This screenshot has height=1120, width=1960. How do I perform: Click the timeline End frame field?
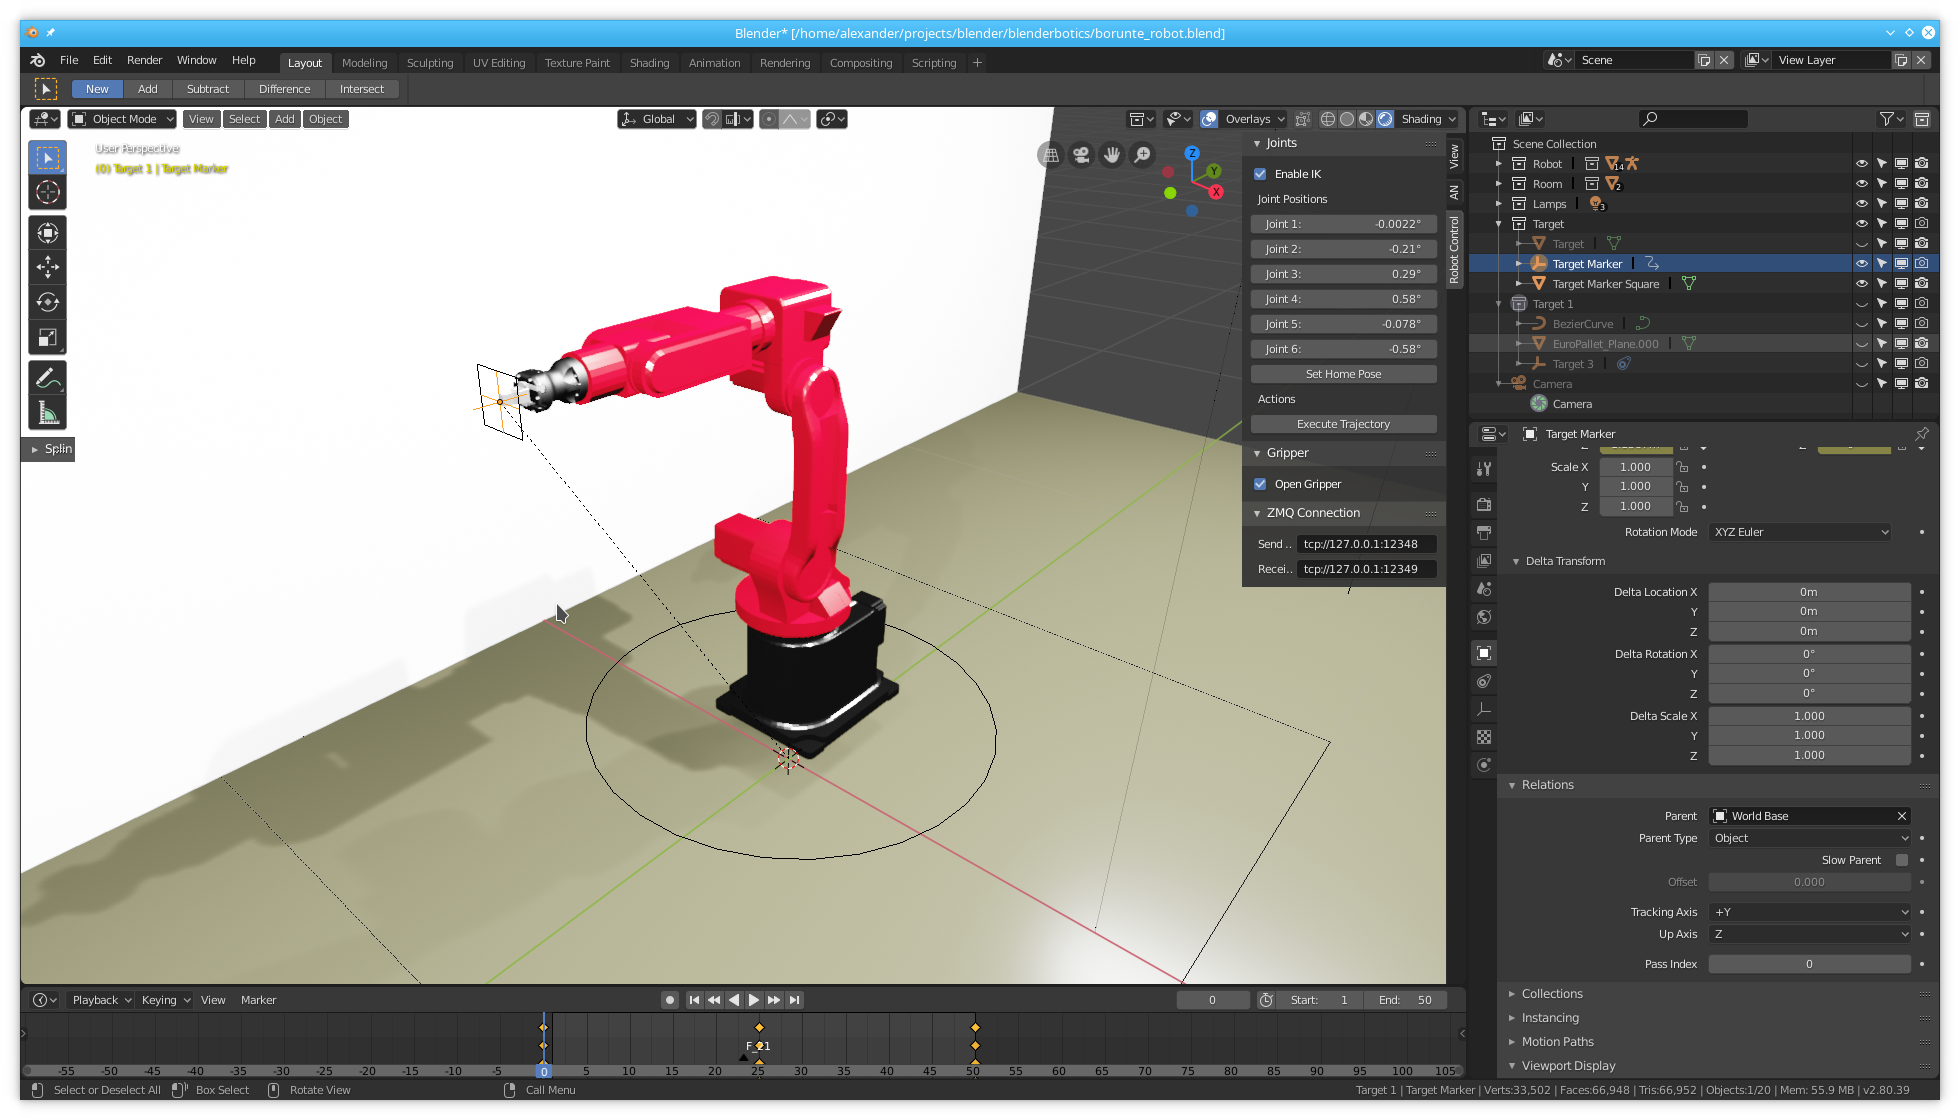[x=1405, y=1000]
